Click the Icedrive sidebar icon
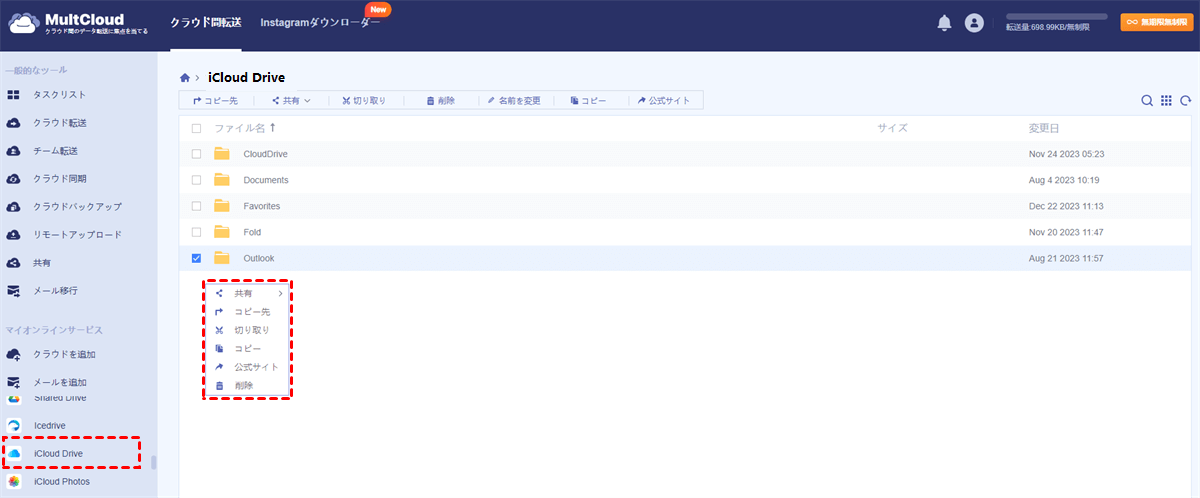The height and width of the screenshot is (498, 1200). click(x=15, y=425)
